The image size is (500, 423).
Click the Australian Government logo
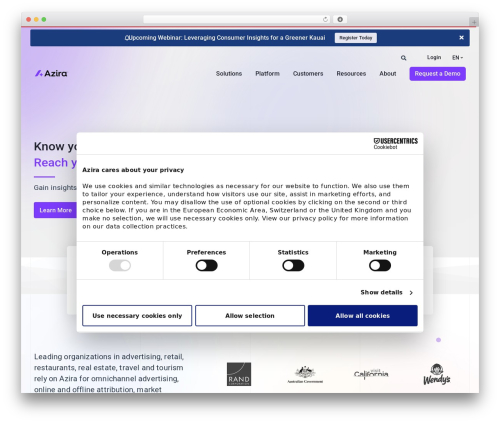coord(305,375)
